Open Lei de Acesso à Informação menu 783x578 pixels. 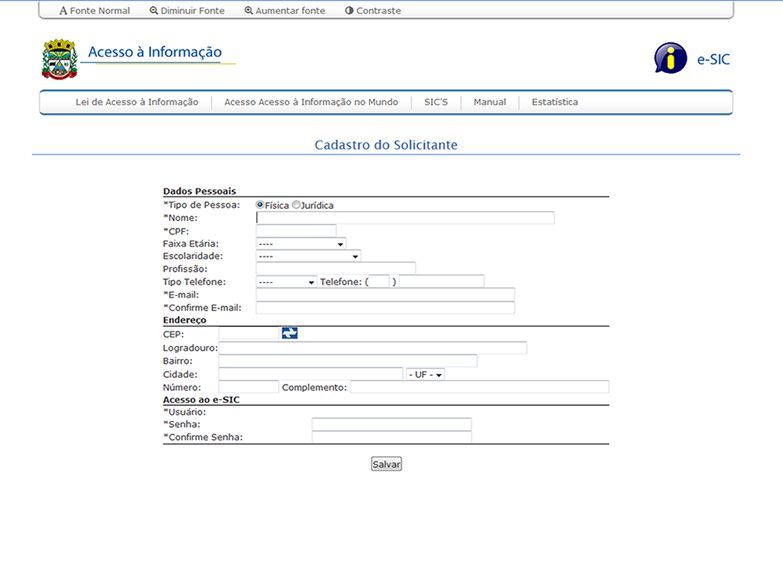[x=137, y=102]
